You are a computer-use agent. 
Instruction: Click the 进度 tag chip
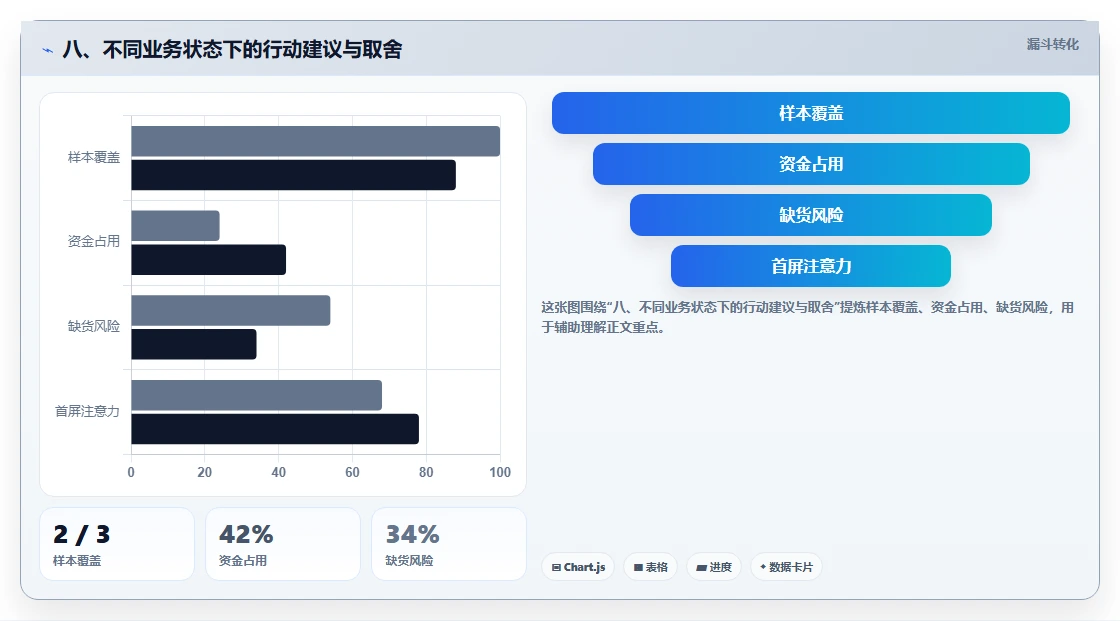(x=714, y=567)
